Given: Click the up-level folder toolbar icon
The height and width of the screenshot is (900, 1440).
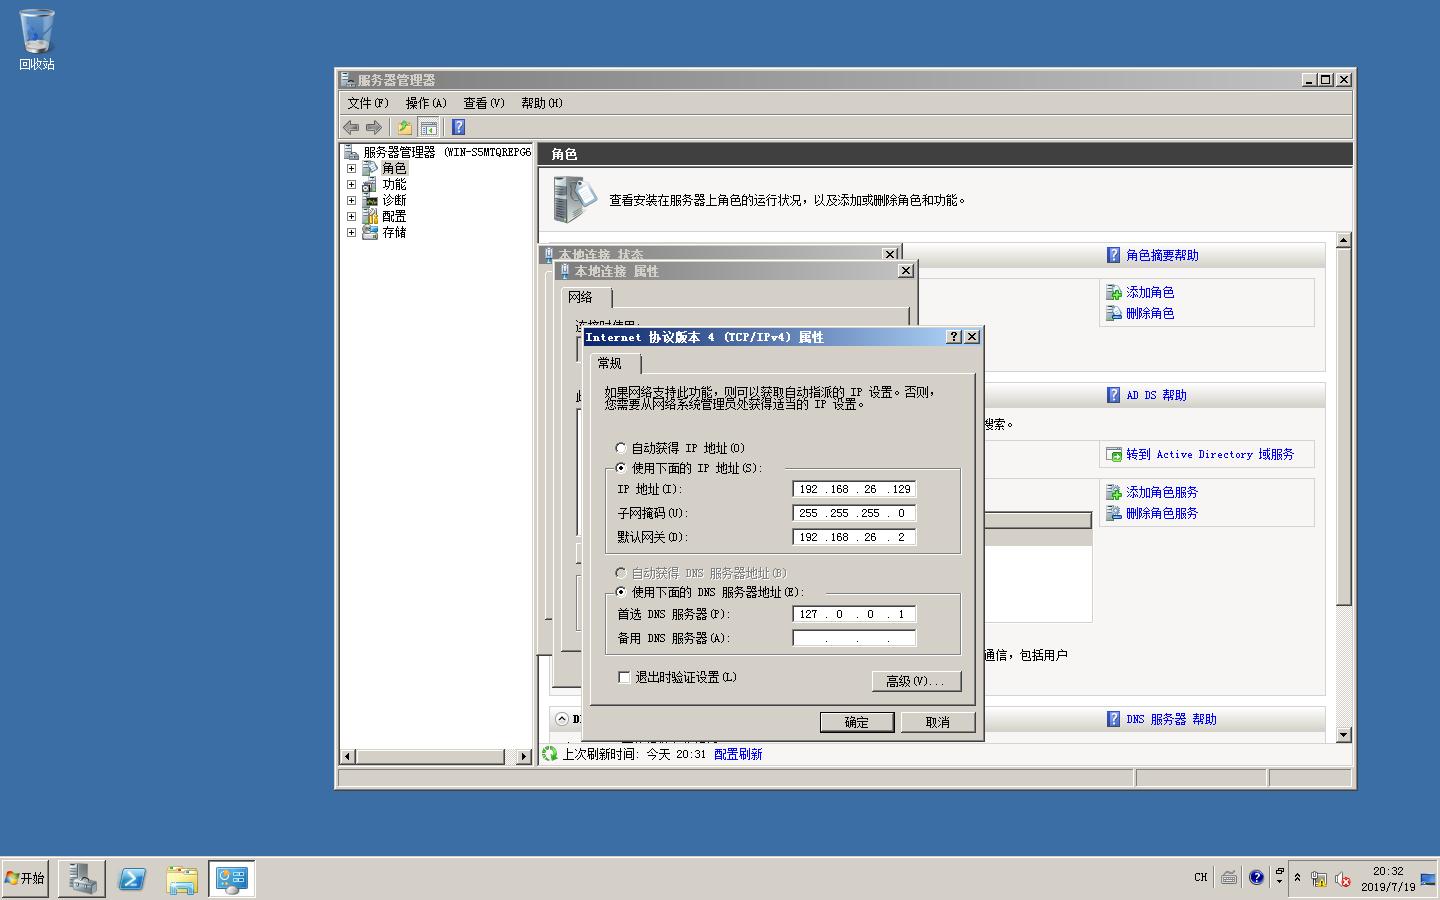Looking at the screenshot, I should tap(404, 127).
